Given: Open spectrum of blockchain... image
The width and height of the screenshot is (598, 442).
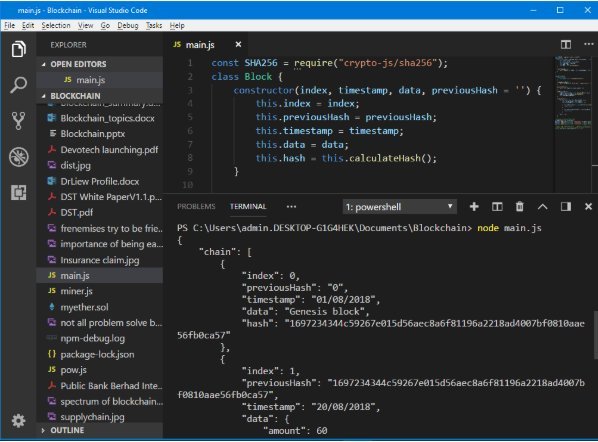Looking at the screenshot, I should pyautogui.click(x=100, y=402).
